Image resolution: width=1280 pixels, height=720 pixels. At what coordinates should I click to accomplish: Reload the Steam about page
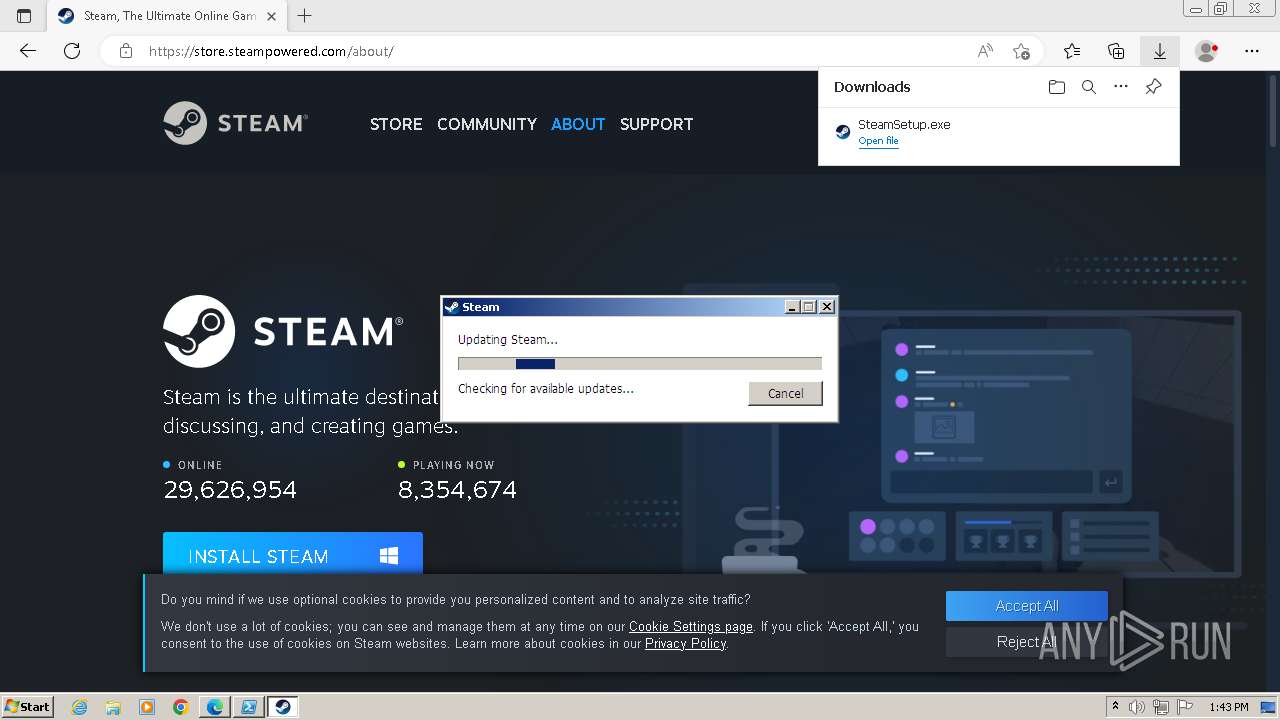[72, 51]
